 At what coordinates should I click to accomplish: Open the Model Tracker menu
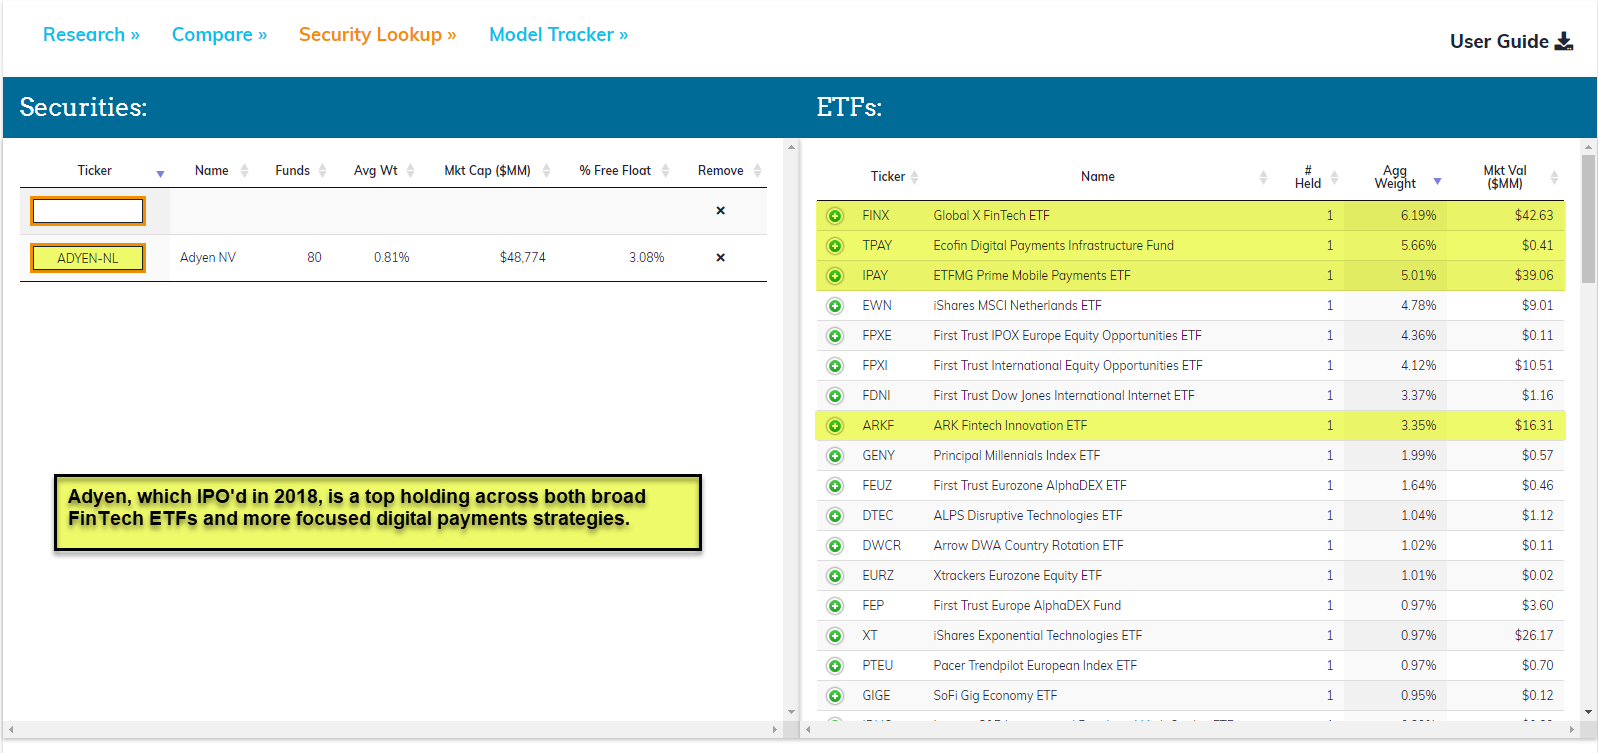click(558, 34)
